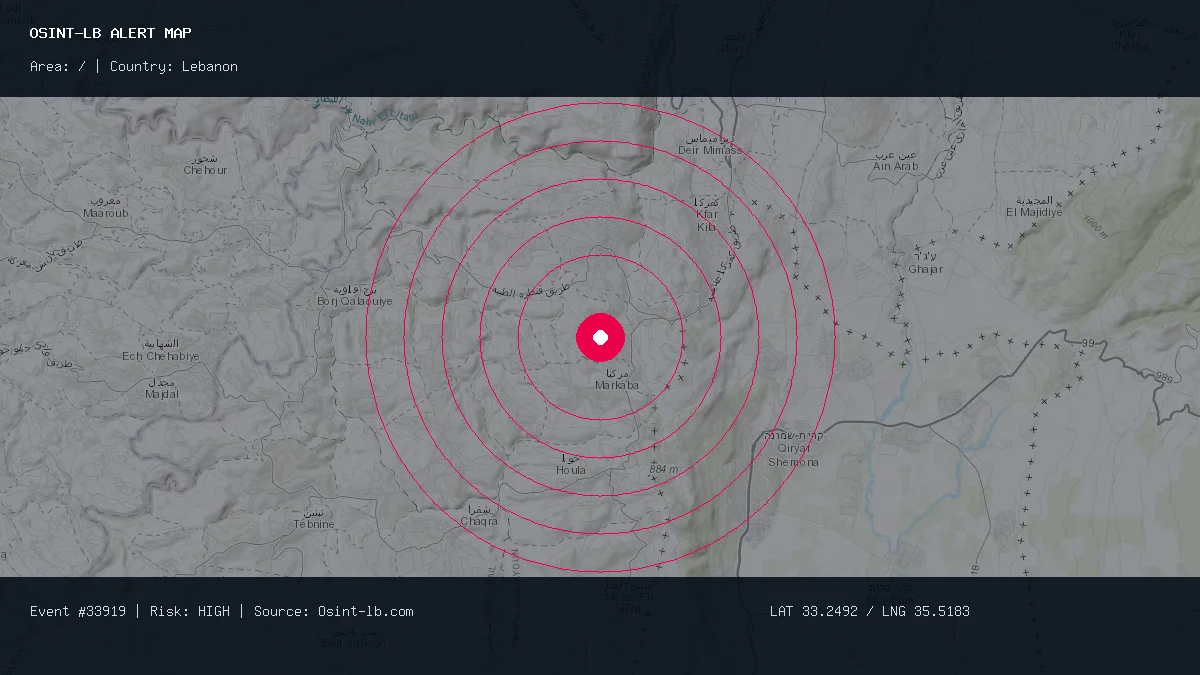The width and height of the screenshot is (1200, 675).
Task: Select the Risk: HIGH indicator
Action: (190, 611)
